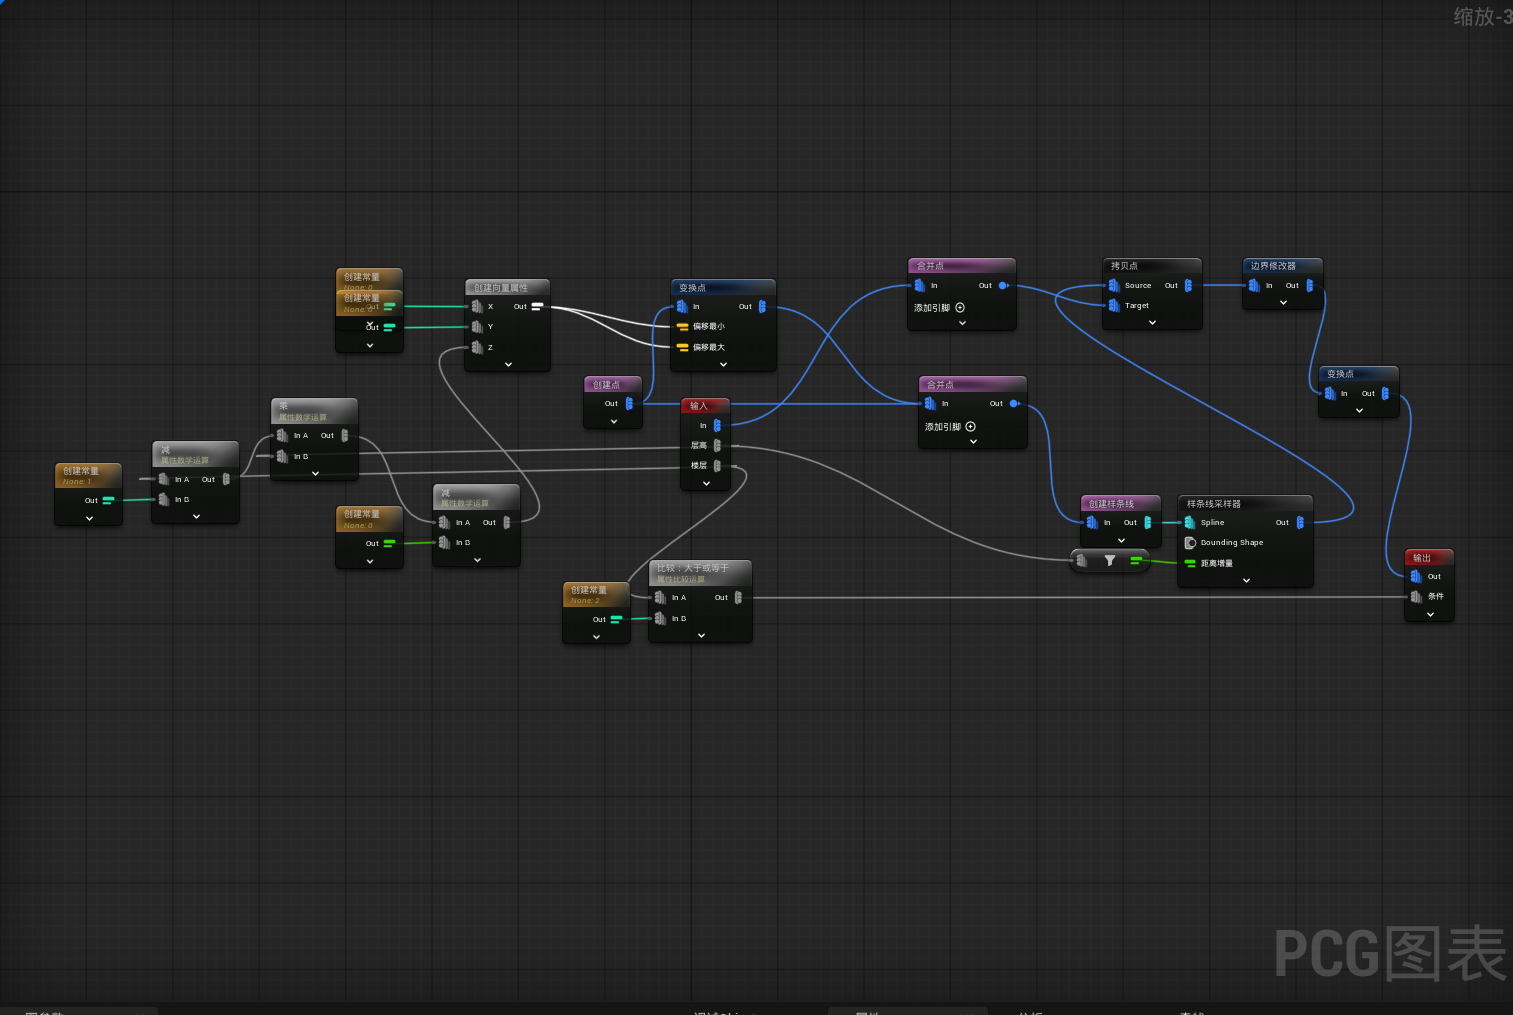This screenshot has height=1015, width=1513.
Task: Expand the 样条线采样器 node chevron
Action: pyautogui.click(x=1246, y=581)
